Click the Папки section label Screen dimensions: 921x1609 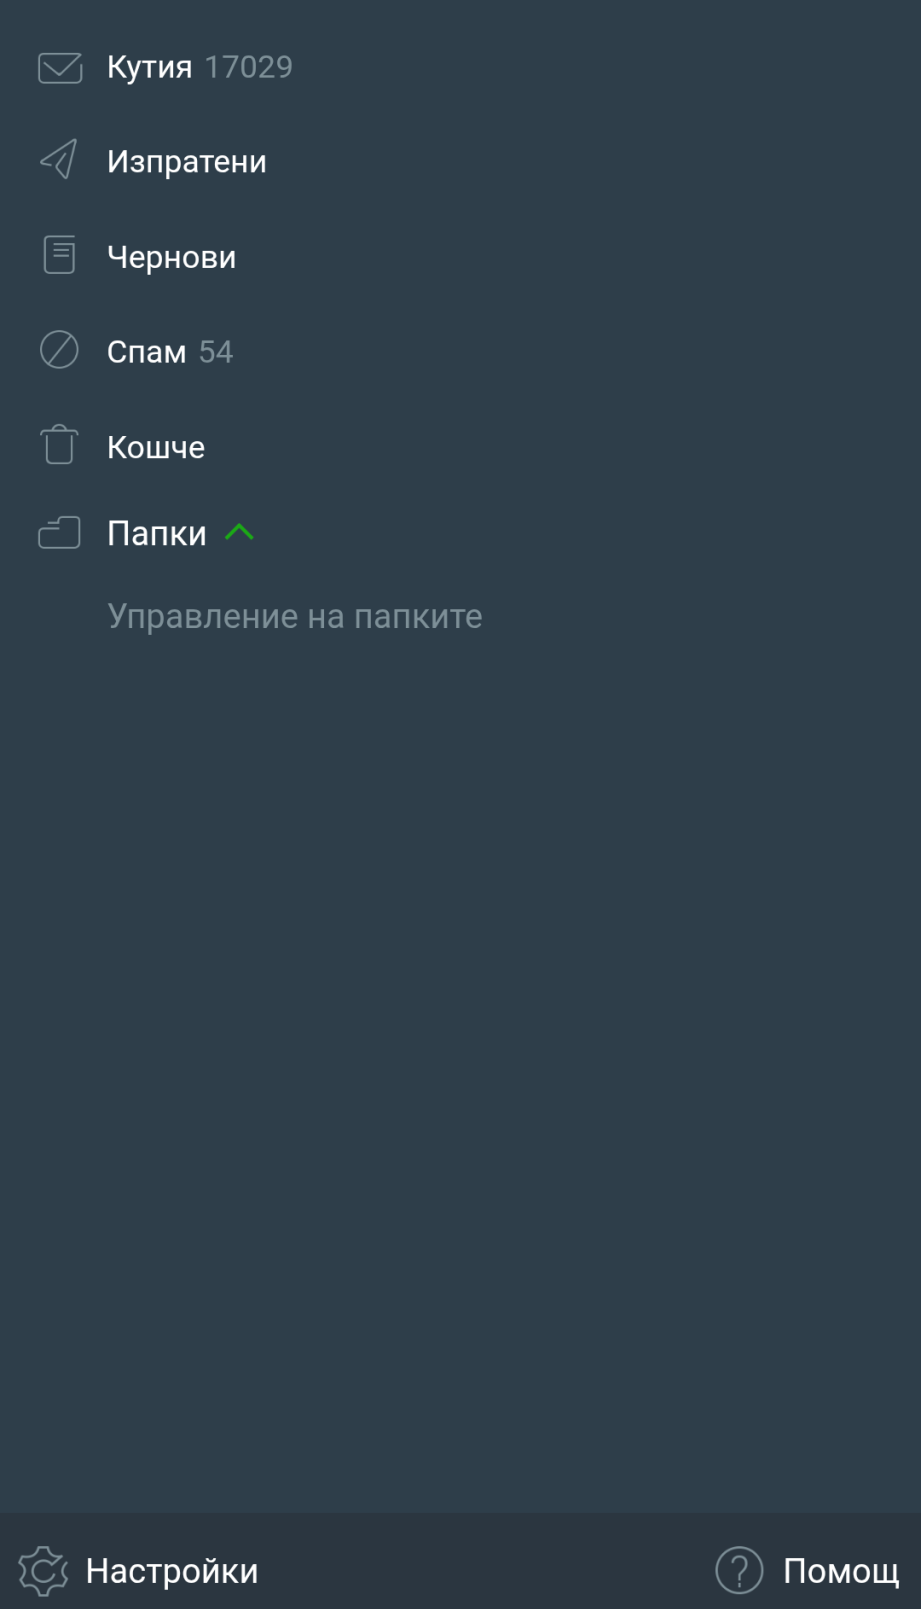(x=156, y=534)
